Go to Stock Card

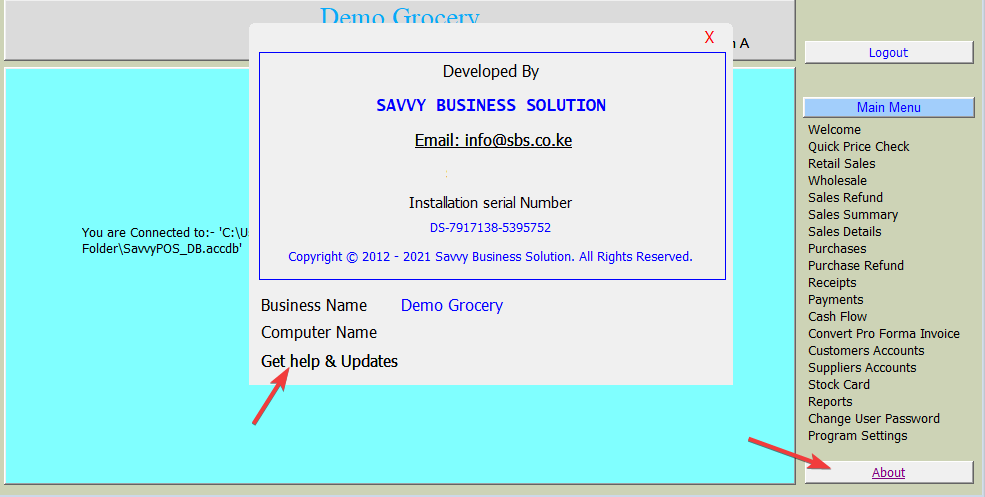click(838, 385)
